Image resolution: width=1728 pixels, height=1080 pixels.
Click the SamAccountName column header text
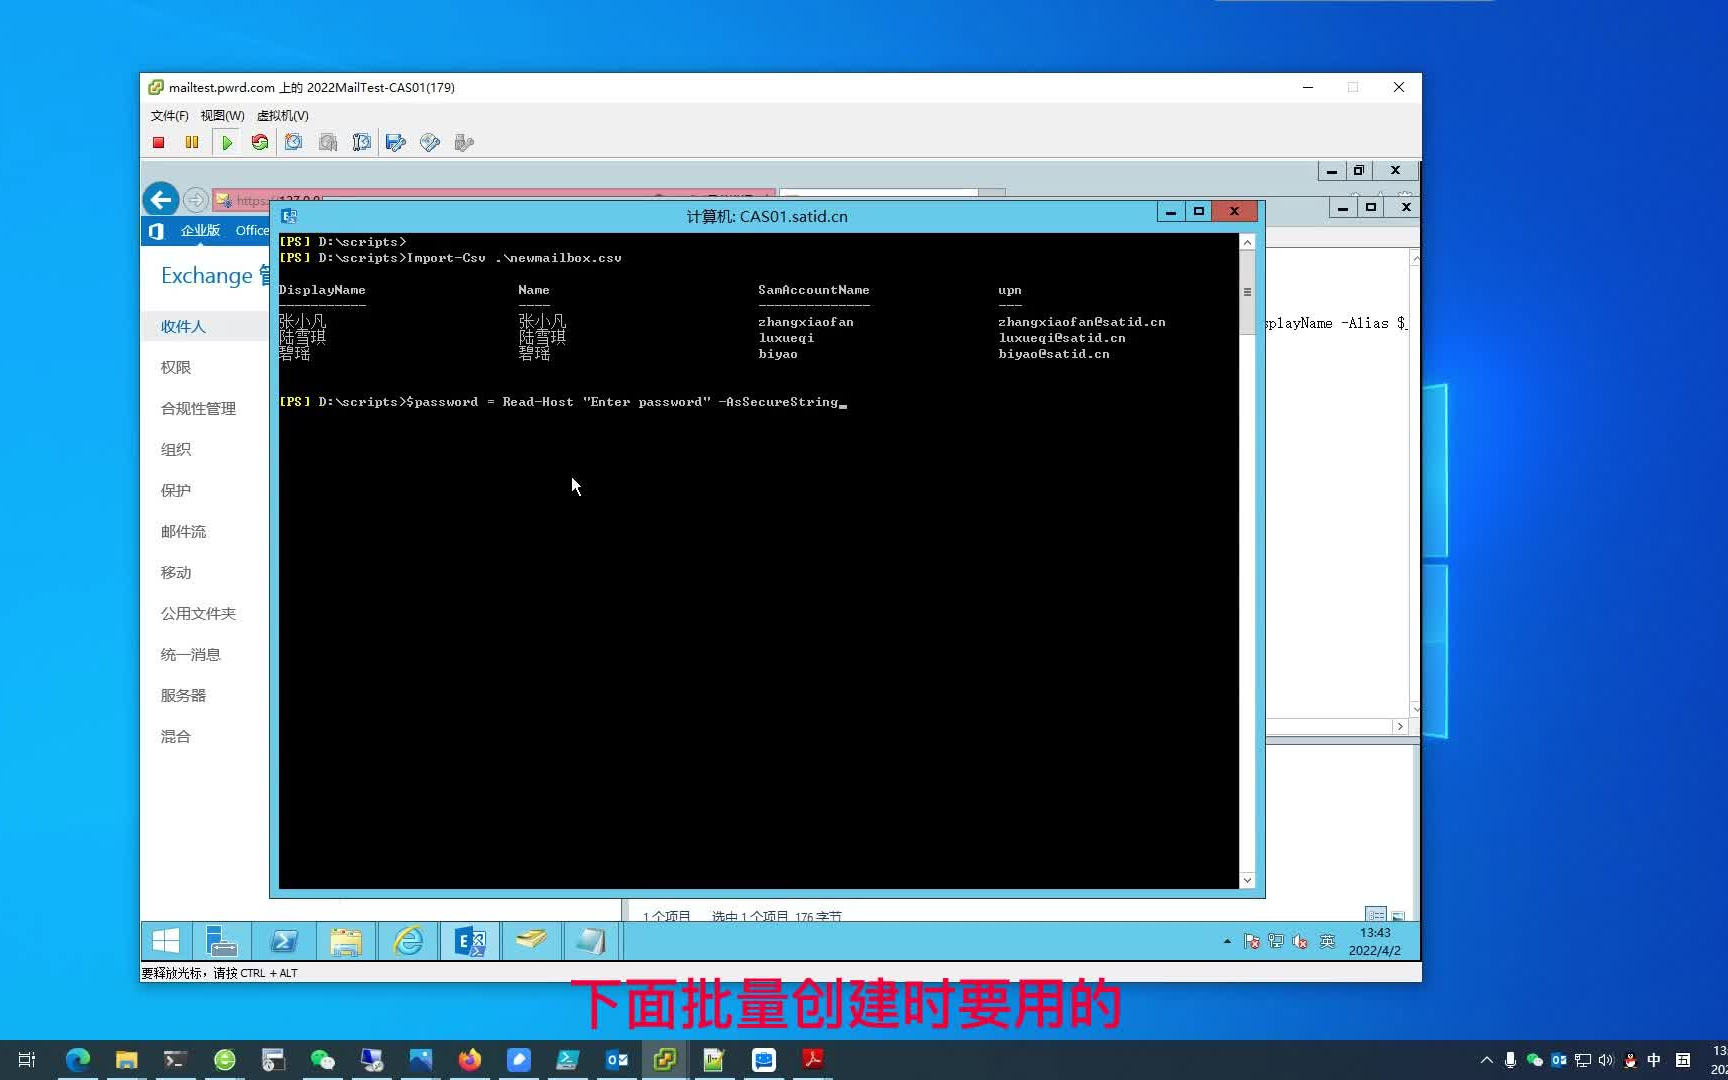(x=814, y=290)
